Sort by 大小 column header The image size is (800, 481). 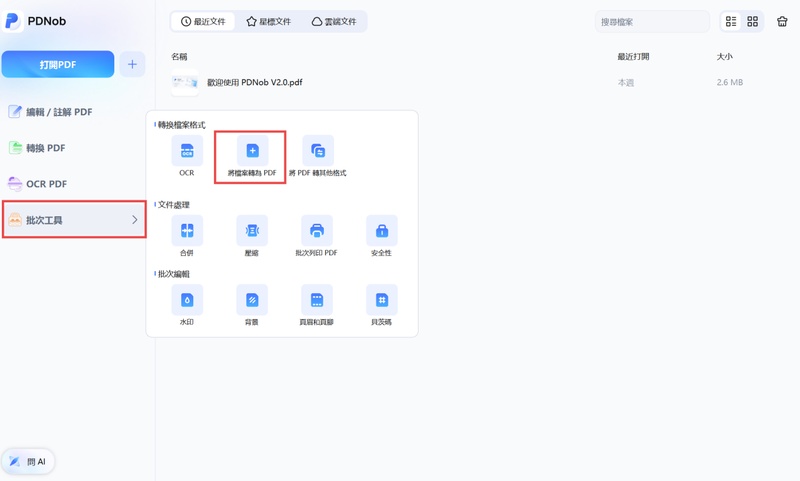tap(724, 56)
